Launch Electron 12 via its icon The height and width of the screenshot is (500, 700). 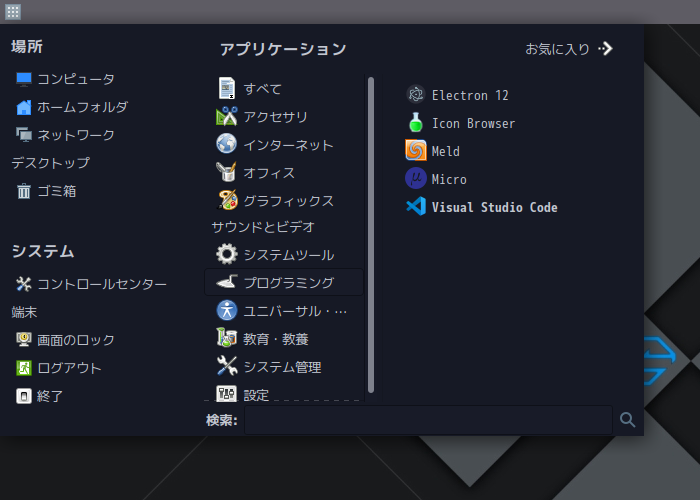point(416,95)
